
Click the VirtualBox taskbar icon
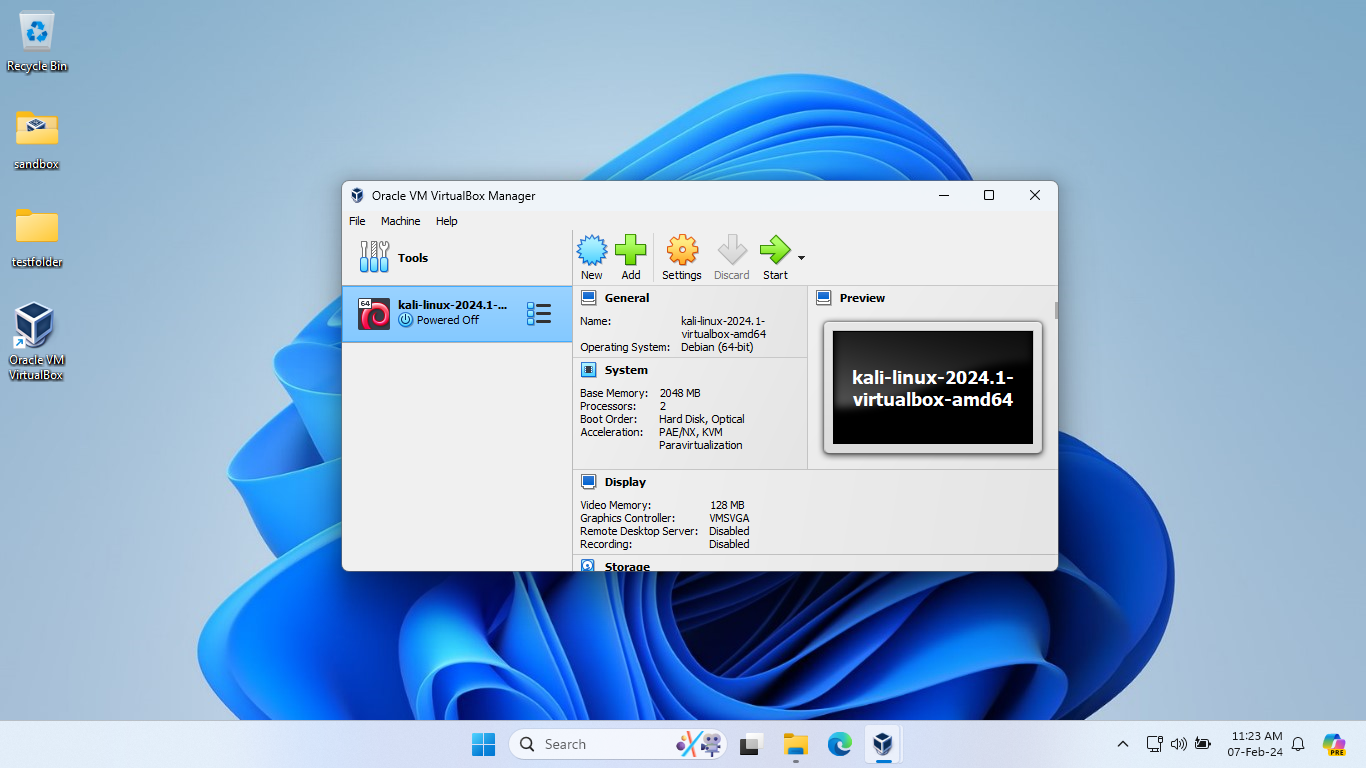click(x=883, y=744)
